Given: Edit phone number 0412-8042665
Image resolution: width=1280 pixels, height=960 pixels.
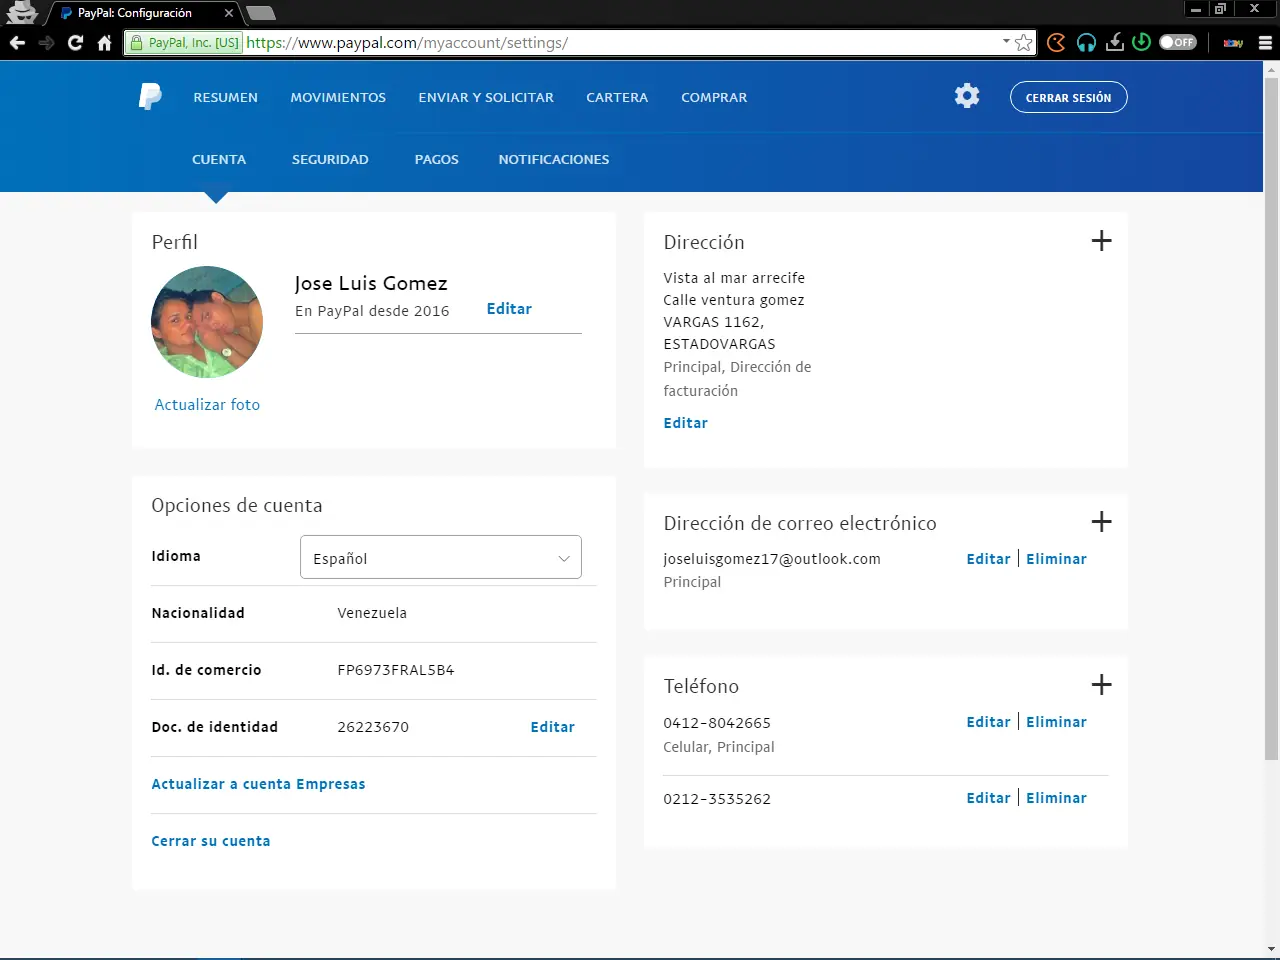Looking at the screenshot, I should click(988, 722).
